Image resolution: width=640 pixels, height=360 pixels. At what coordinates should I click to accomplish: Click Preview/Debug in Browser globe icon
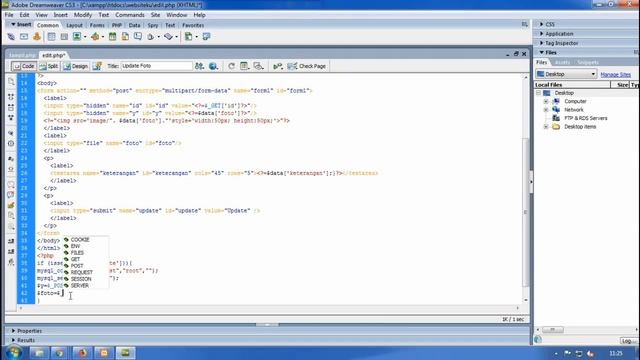(213, 66)
